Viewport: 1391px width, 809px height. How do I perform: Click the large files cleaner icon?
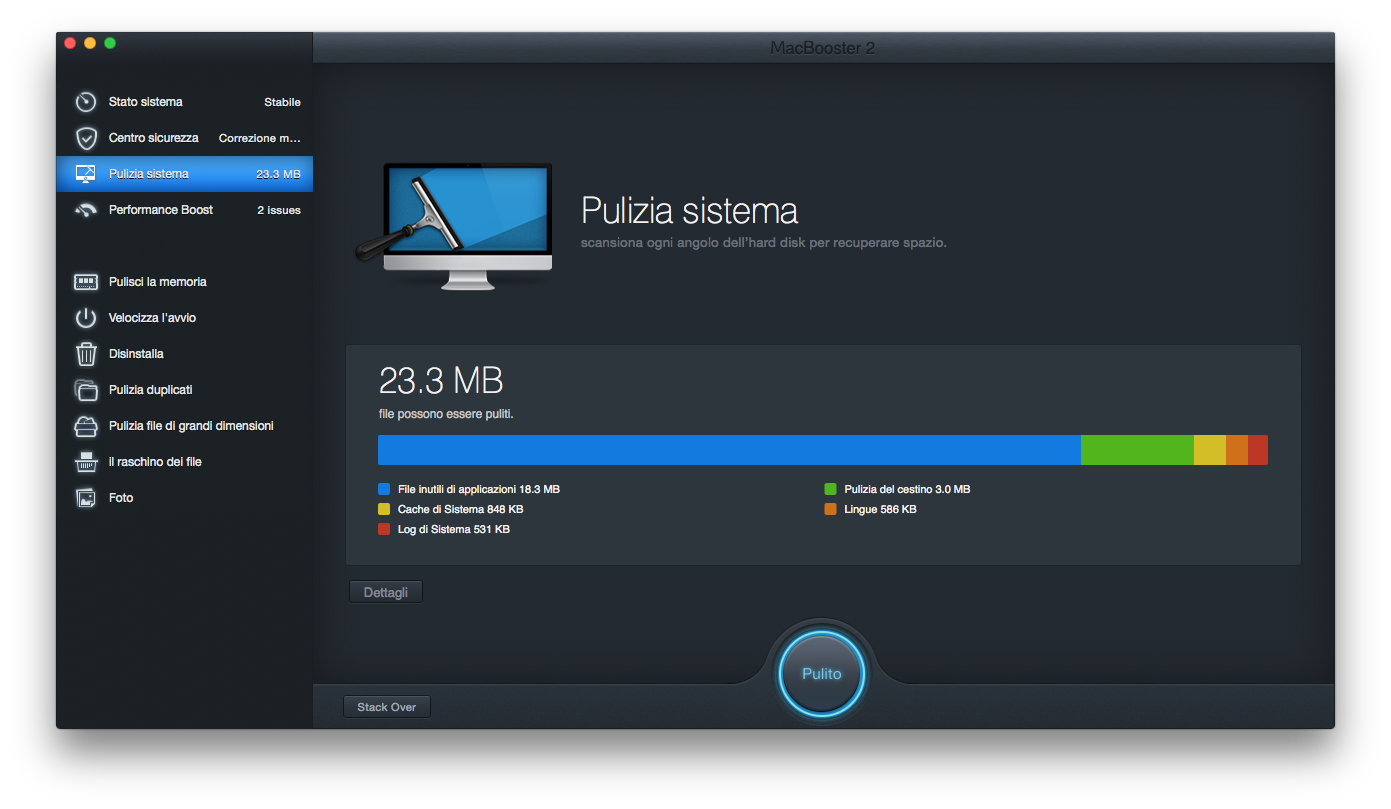86,426
